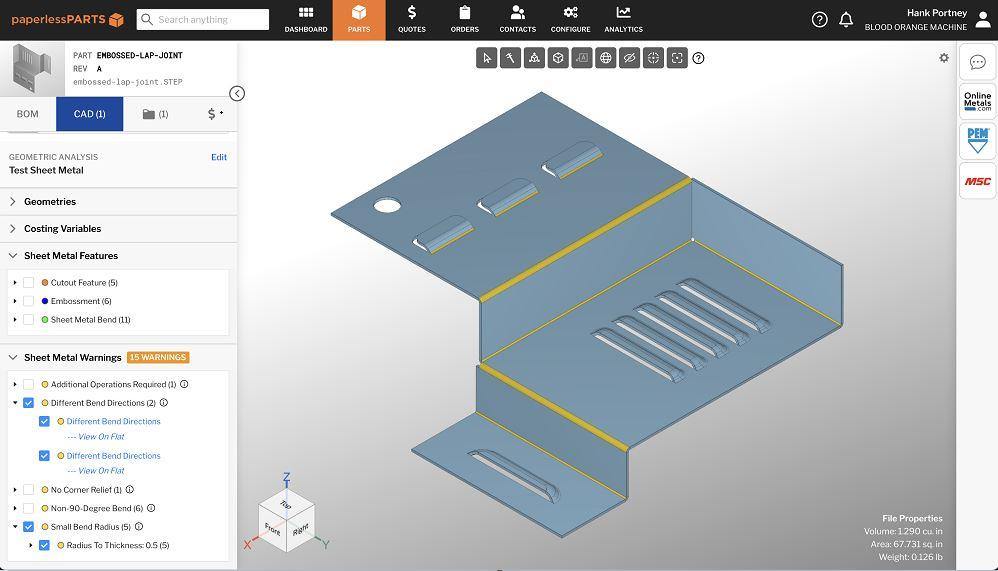Uncheck Small Bend Radius warning checkbox

[29, 526]
